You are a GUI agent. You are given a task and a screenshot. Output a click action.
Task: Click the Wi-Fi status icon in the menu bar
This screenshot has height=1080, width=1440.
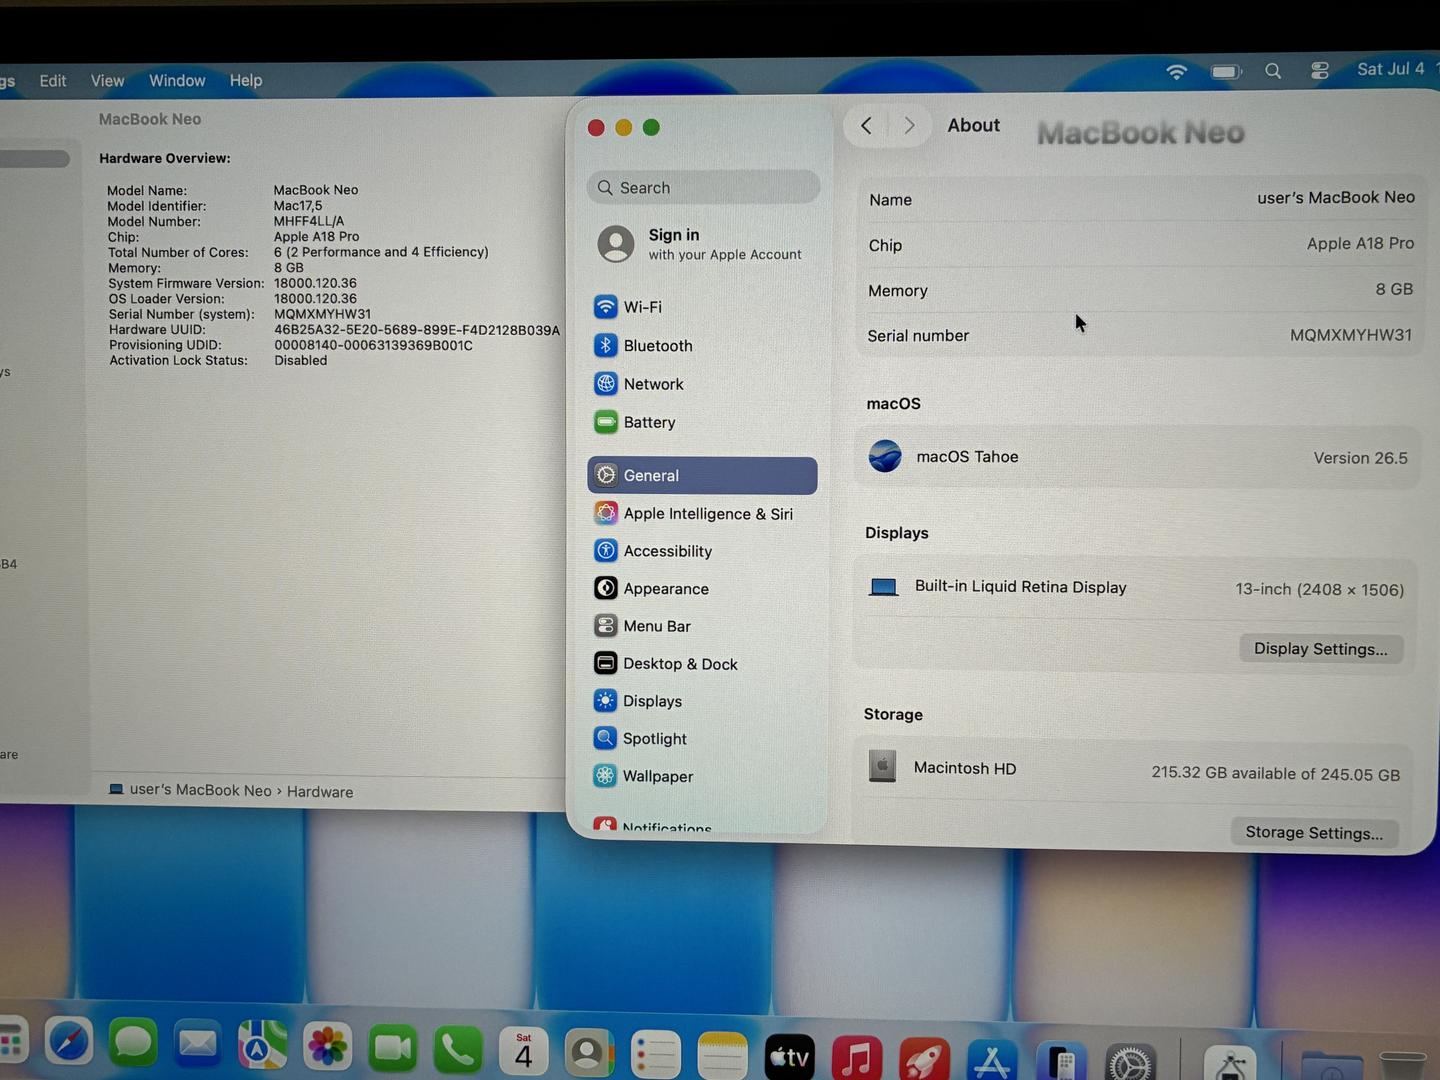(1176, 72)
